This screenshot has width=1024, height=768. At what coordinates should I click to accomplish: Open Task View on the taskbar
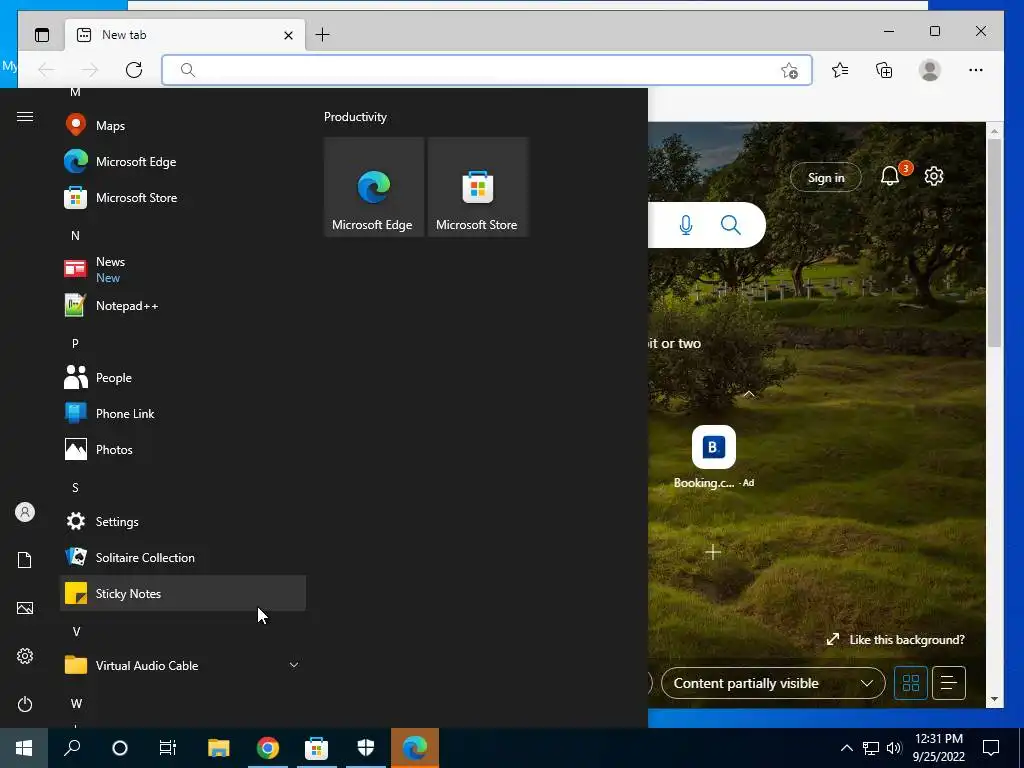click(x=168, y=748)
